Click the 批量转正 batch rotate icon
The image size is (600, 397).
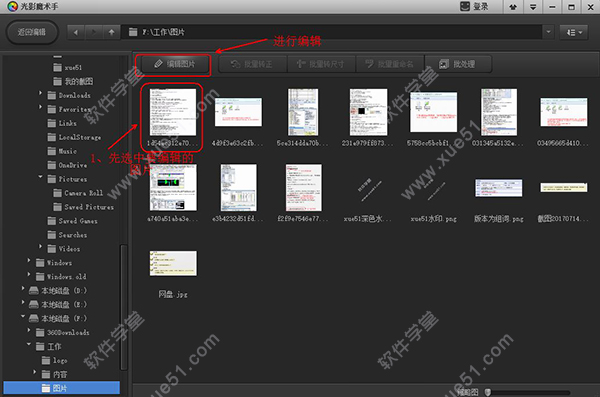click(x=235, y=64)
